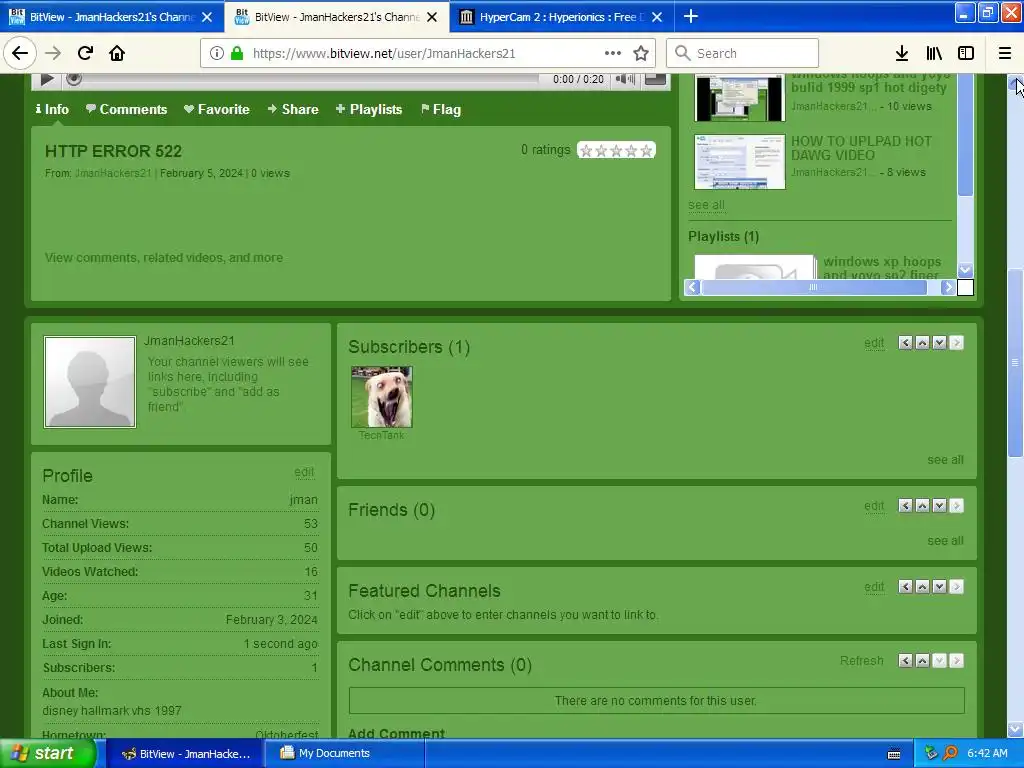Open the hoops and yoyo build 1999 thumbnail

pos(739,98)
